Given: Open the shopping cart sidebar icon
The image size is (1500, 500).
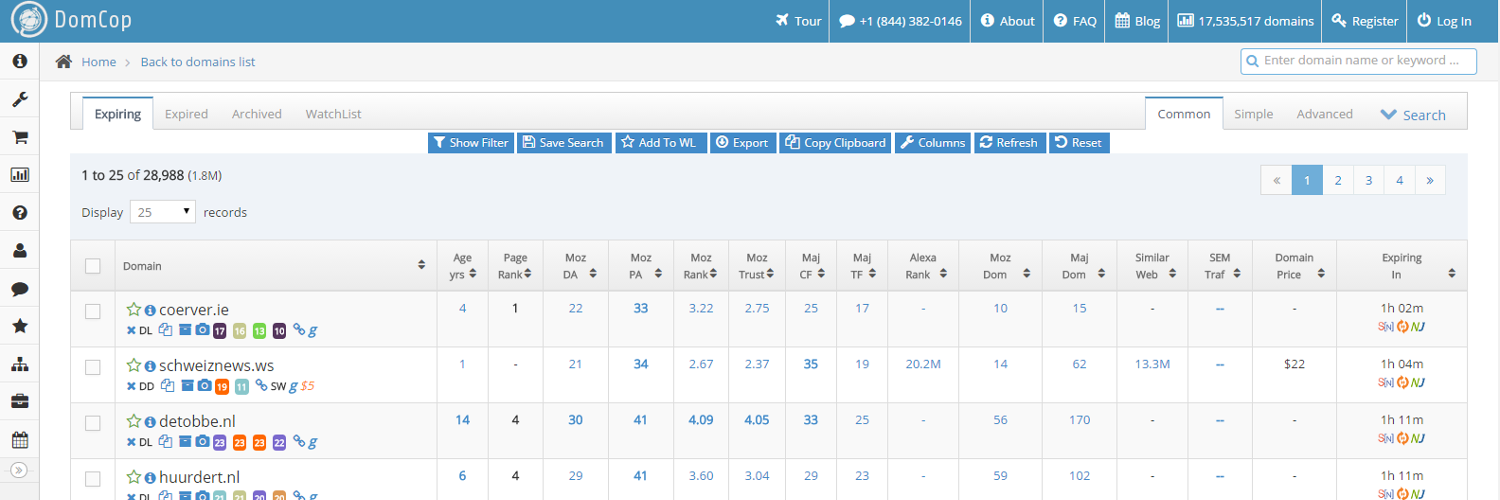Looking at the screenshot, I should coord(19,137).
